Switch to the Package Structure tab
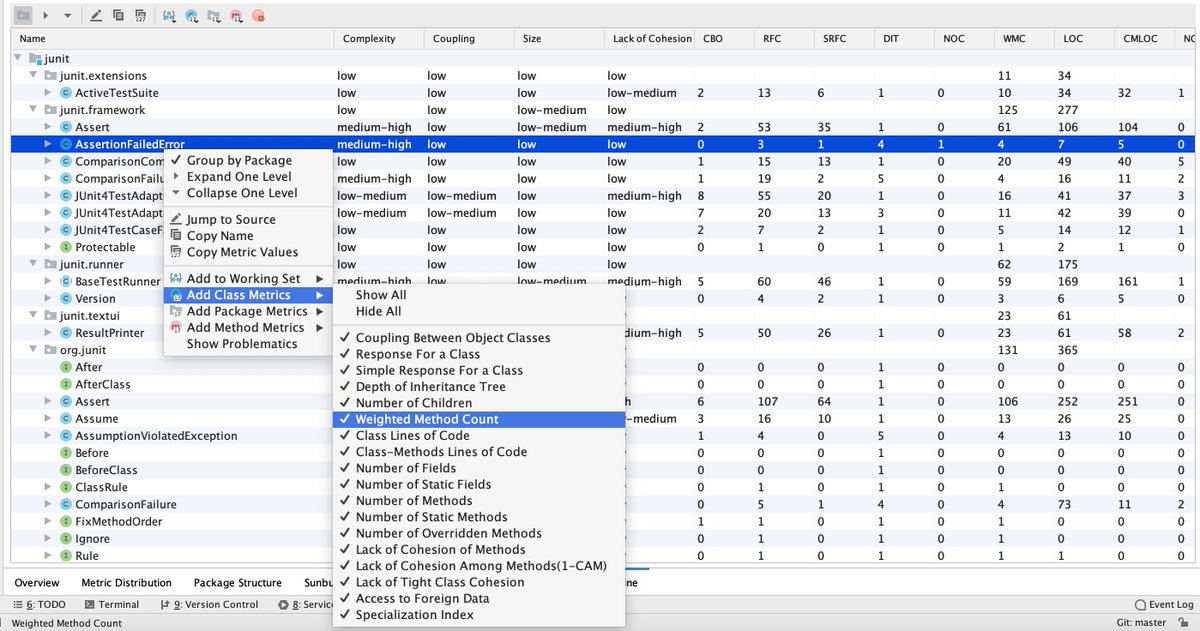Screen dimensions: 1200x631 pos(237,582)
